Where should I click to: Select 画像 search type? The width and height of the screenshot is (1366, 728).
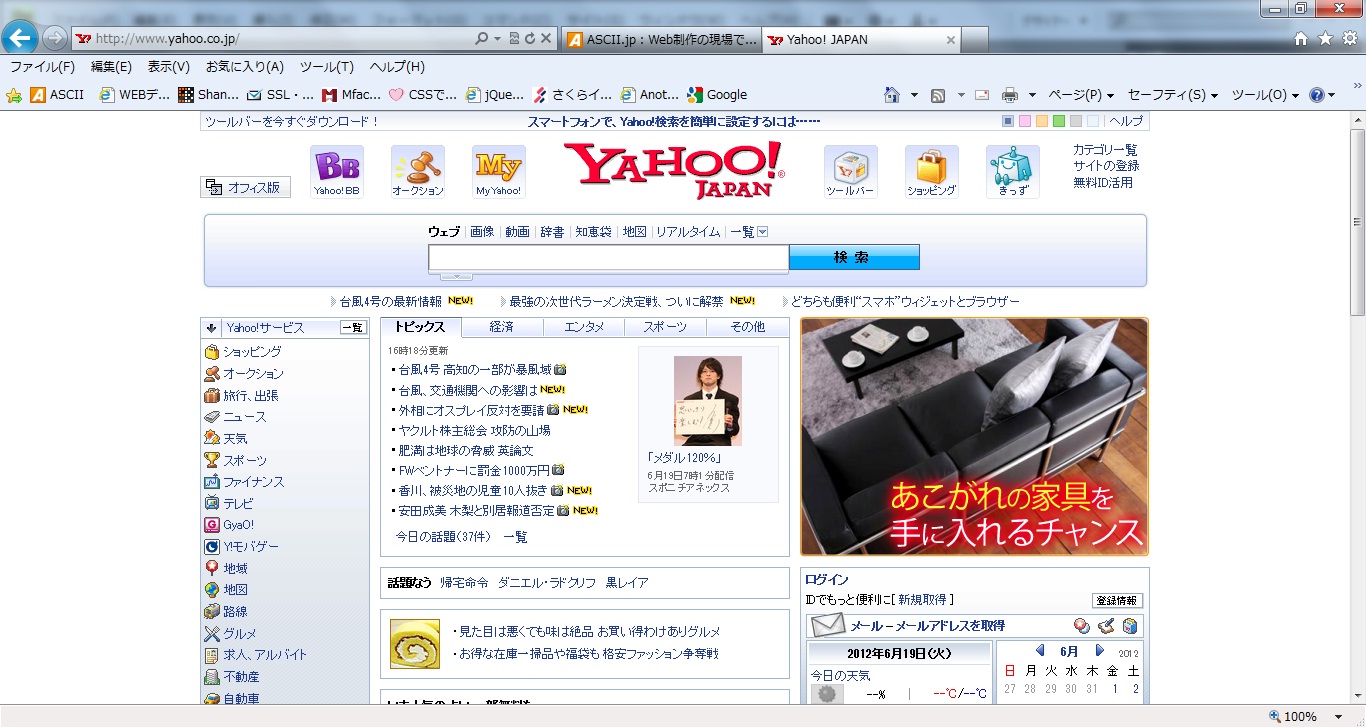pyautogui.click(x=482, y=232)
